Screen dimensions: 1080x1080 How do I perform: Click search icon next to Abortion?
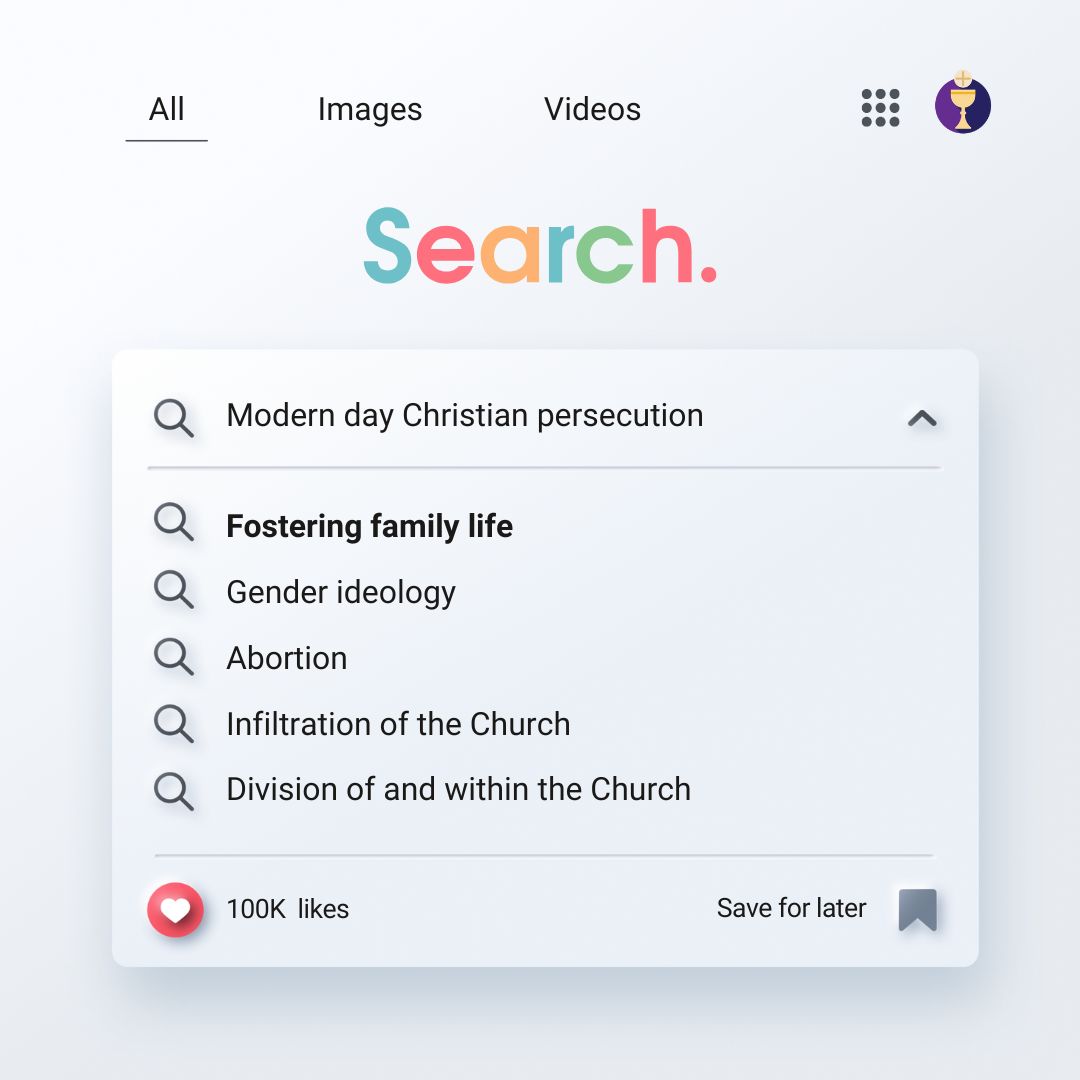coord(173,657)
